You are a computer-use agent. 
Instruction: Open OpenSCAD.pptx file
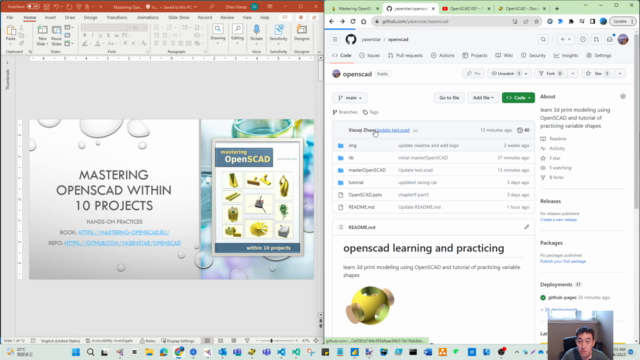click(365, 195)
